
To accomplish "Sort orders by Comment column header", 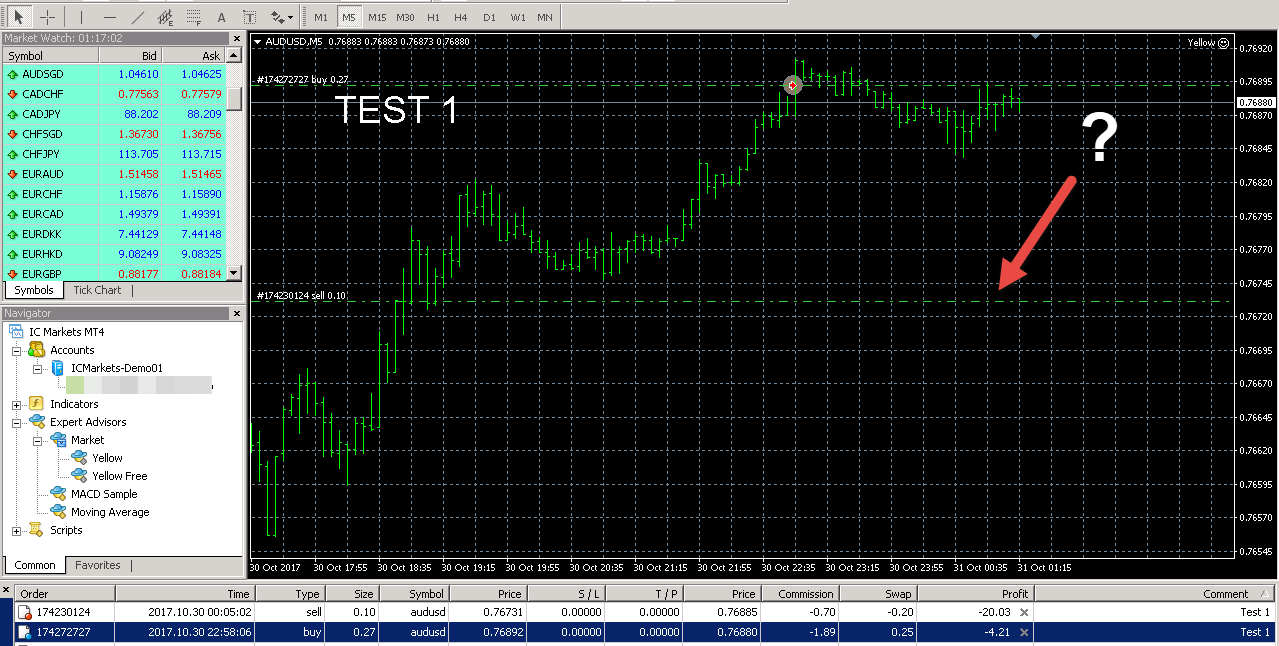I will [1155, 594].
